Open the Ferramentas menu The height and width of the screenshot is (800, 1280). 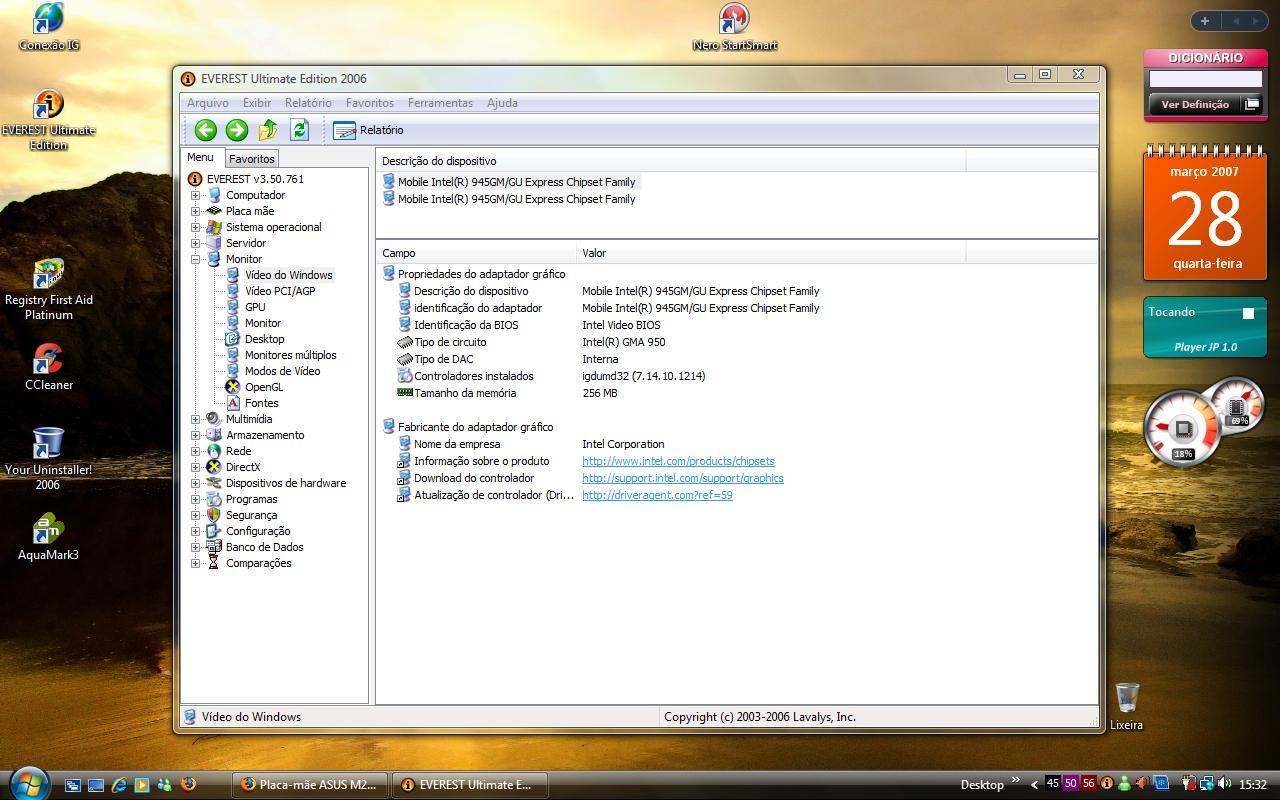coord(440,103)
